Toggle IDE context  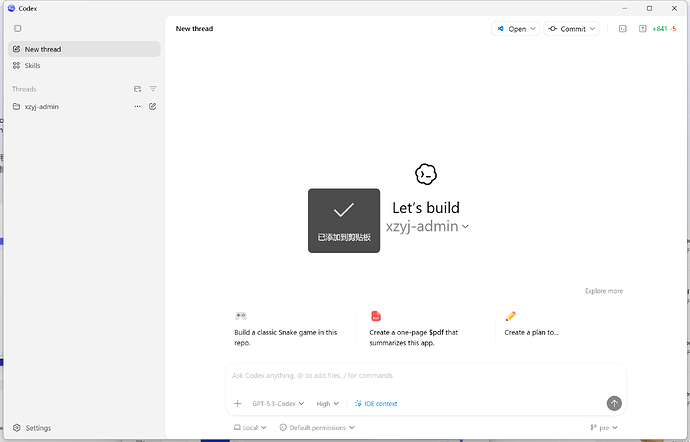[x=376, y=403]
